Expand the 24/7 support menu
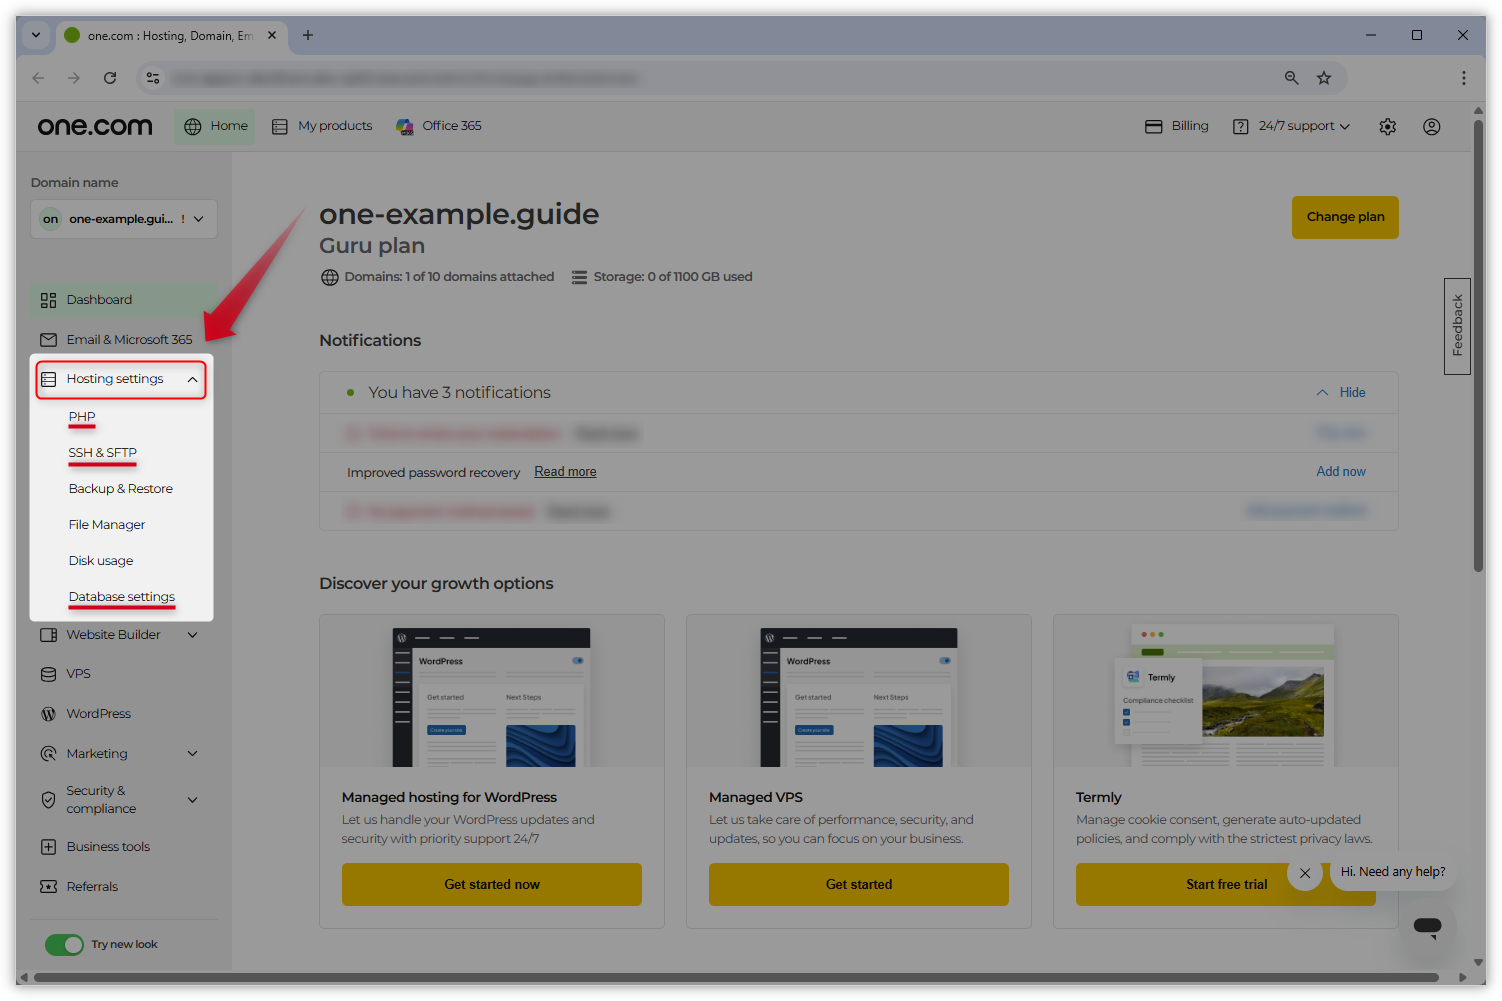This screenshot has width=1502, height=1001. tap(1292, 126)
